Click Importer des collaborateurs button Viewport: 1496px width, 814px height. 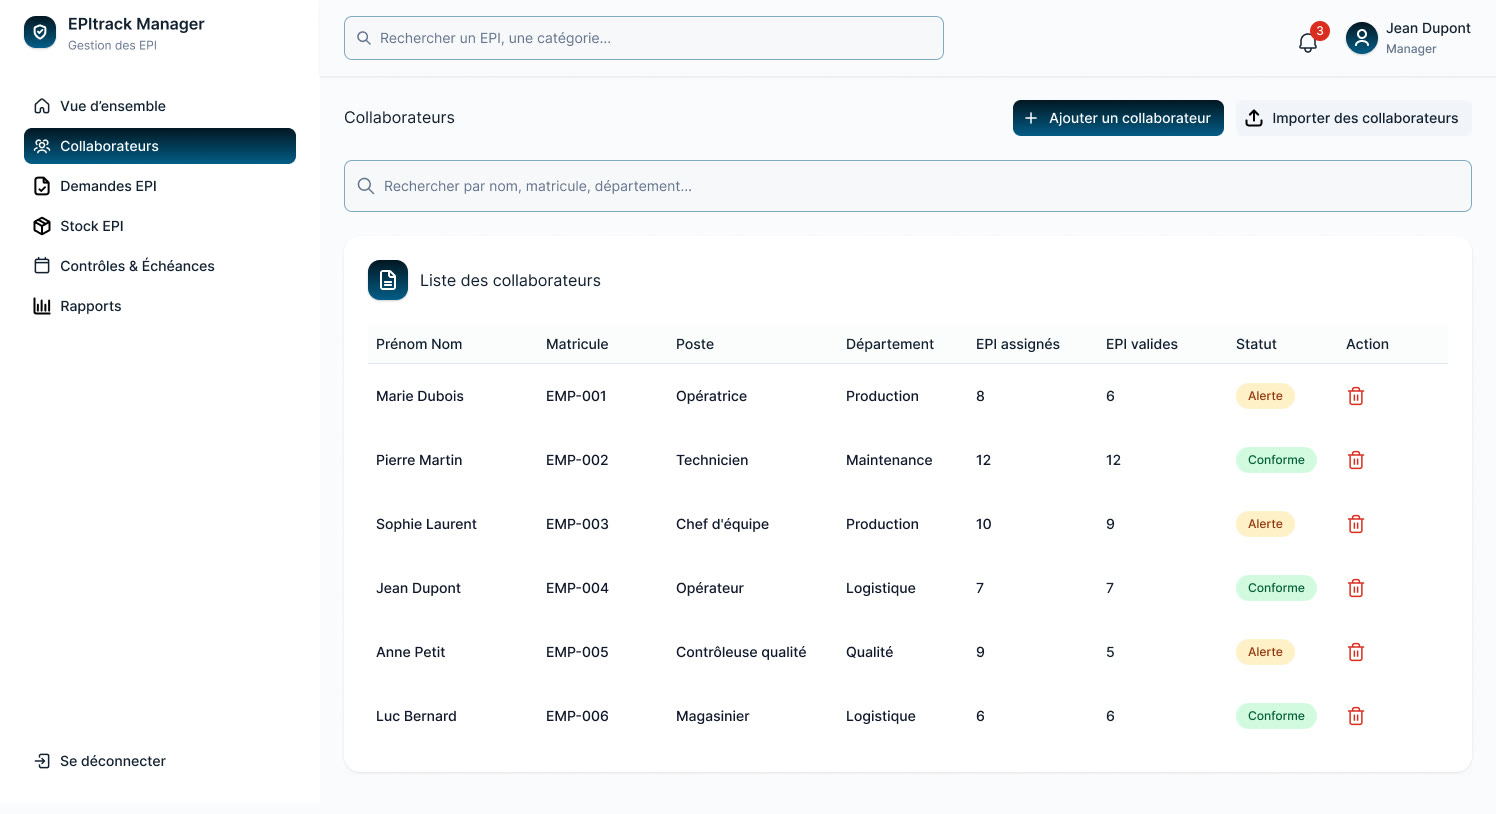click(1354, 118)
